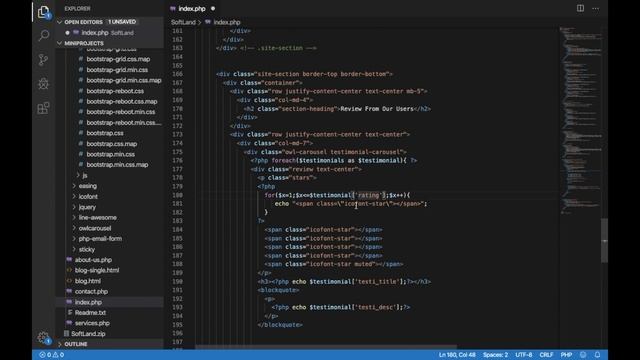Viewport: 640px width, 360px height.
Task: Expand the easing folder
Action: point(88,186)
